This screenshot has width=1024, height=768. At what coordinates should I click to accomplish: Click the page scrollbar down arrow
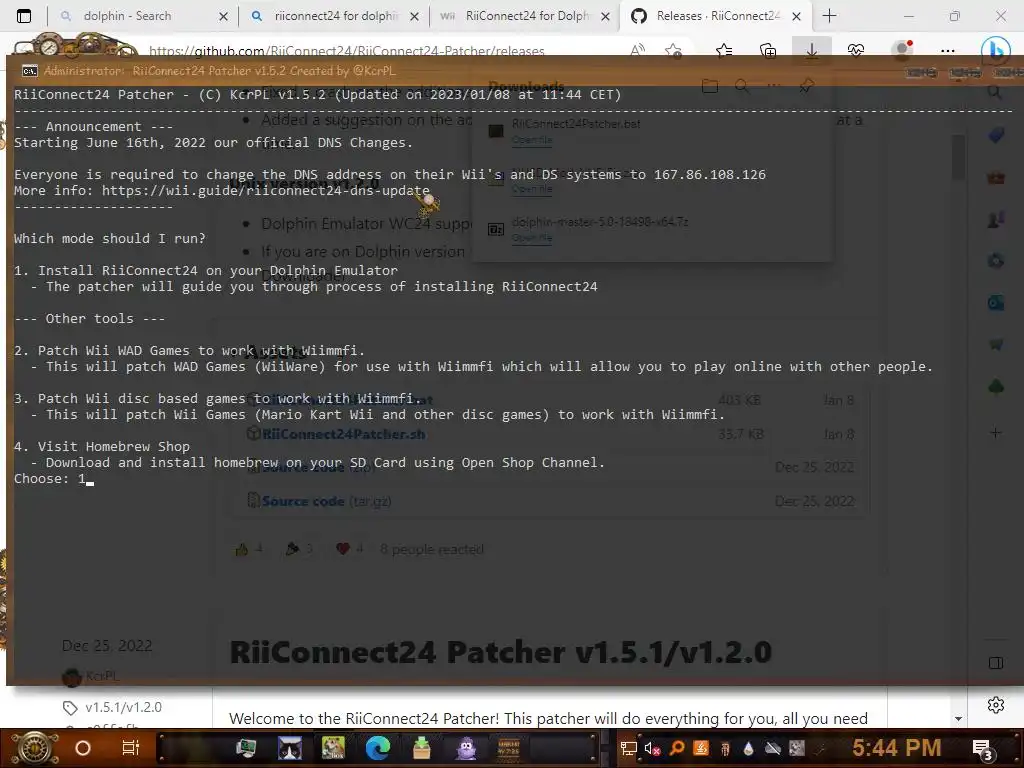click(958, 718)
